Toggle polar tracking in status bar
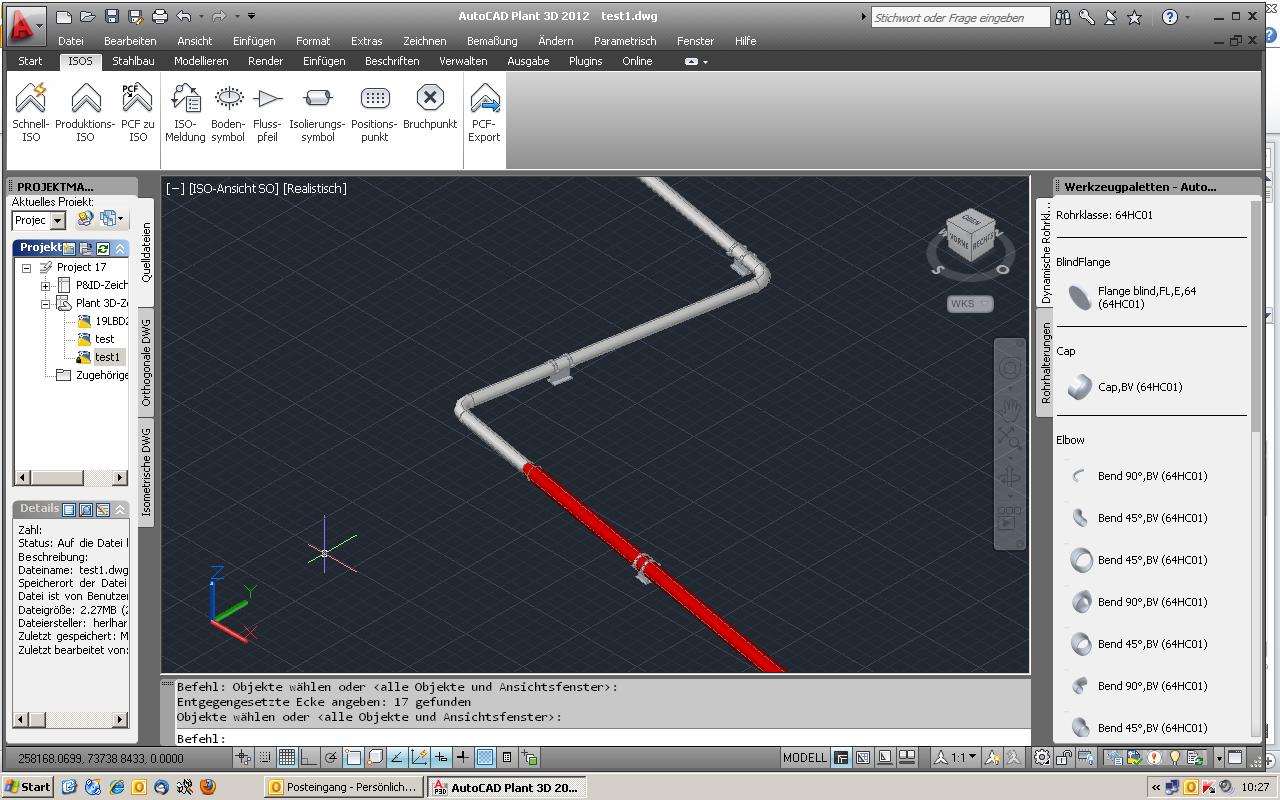Image resolution: width=1280 pixels, height=800 pixels. click(331, 758)
